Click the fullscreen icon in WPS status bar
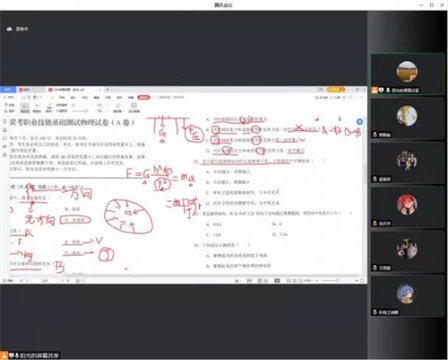 click(362, 281)
